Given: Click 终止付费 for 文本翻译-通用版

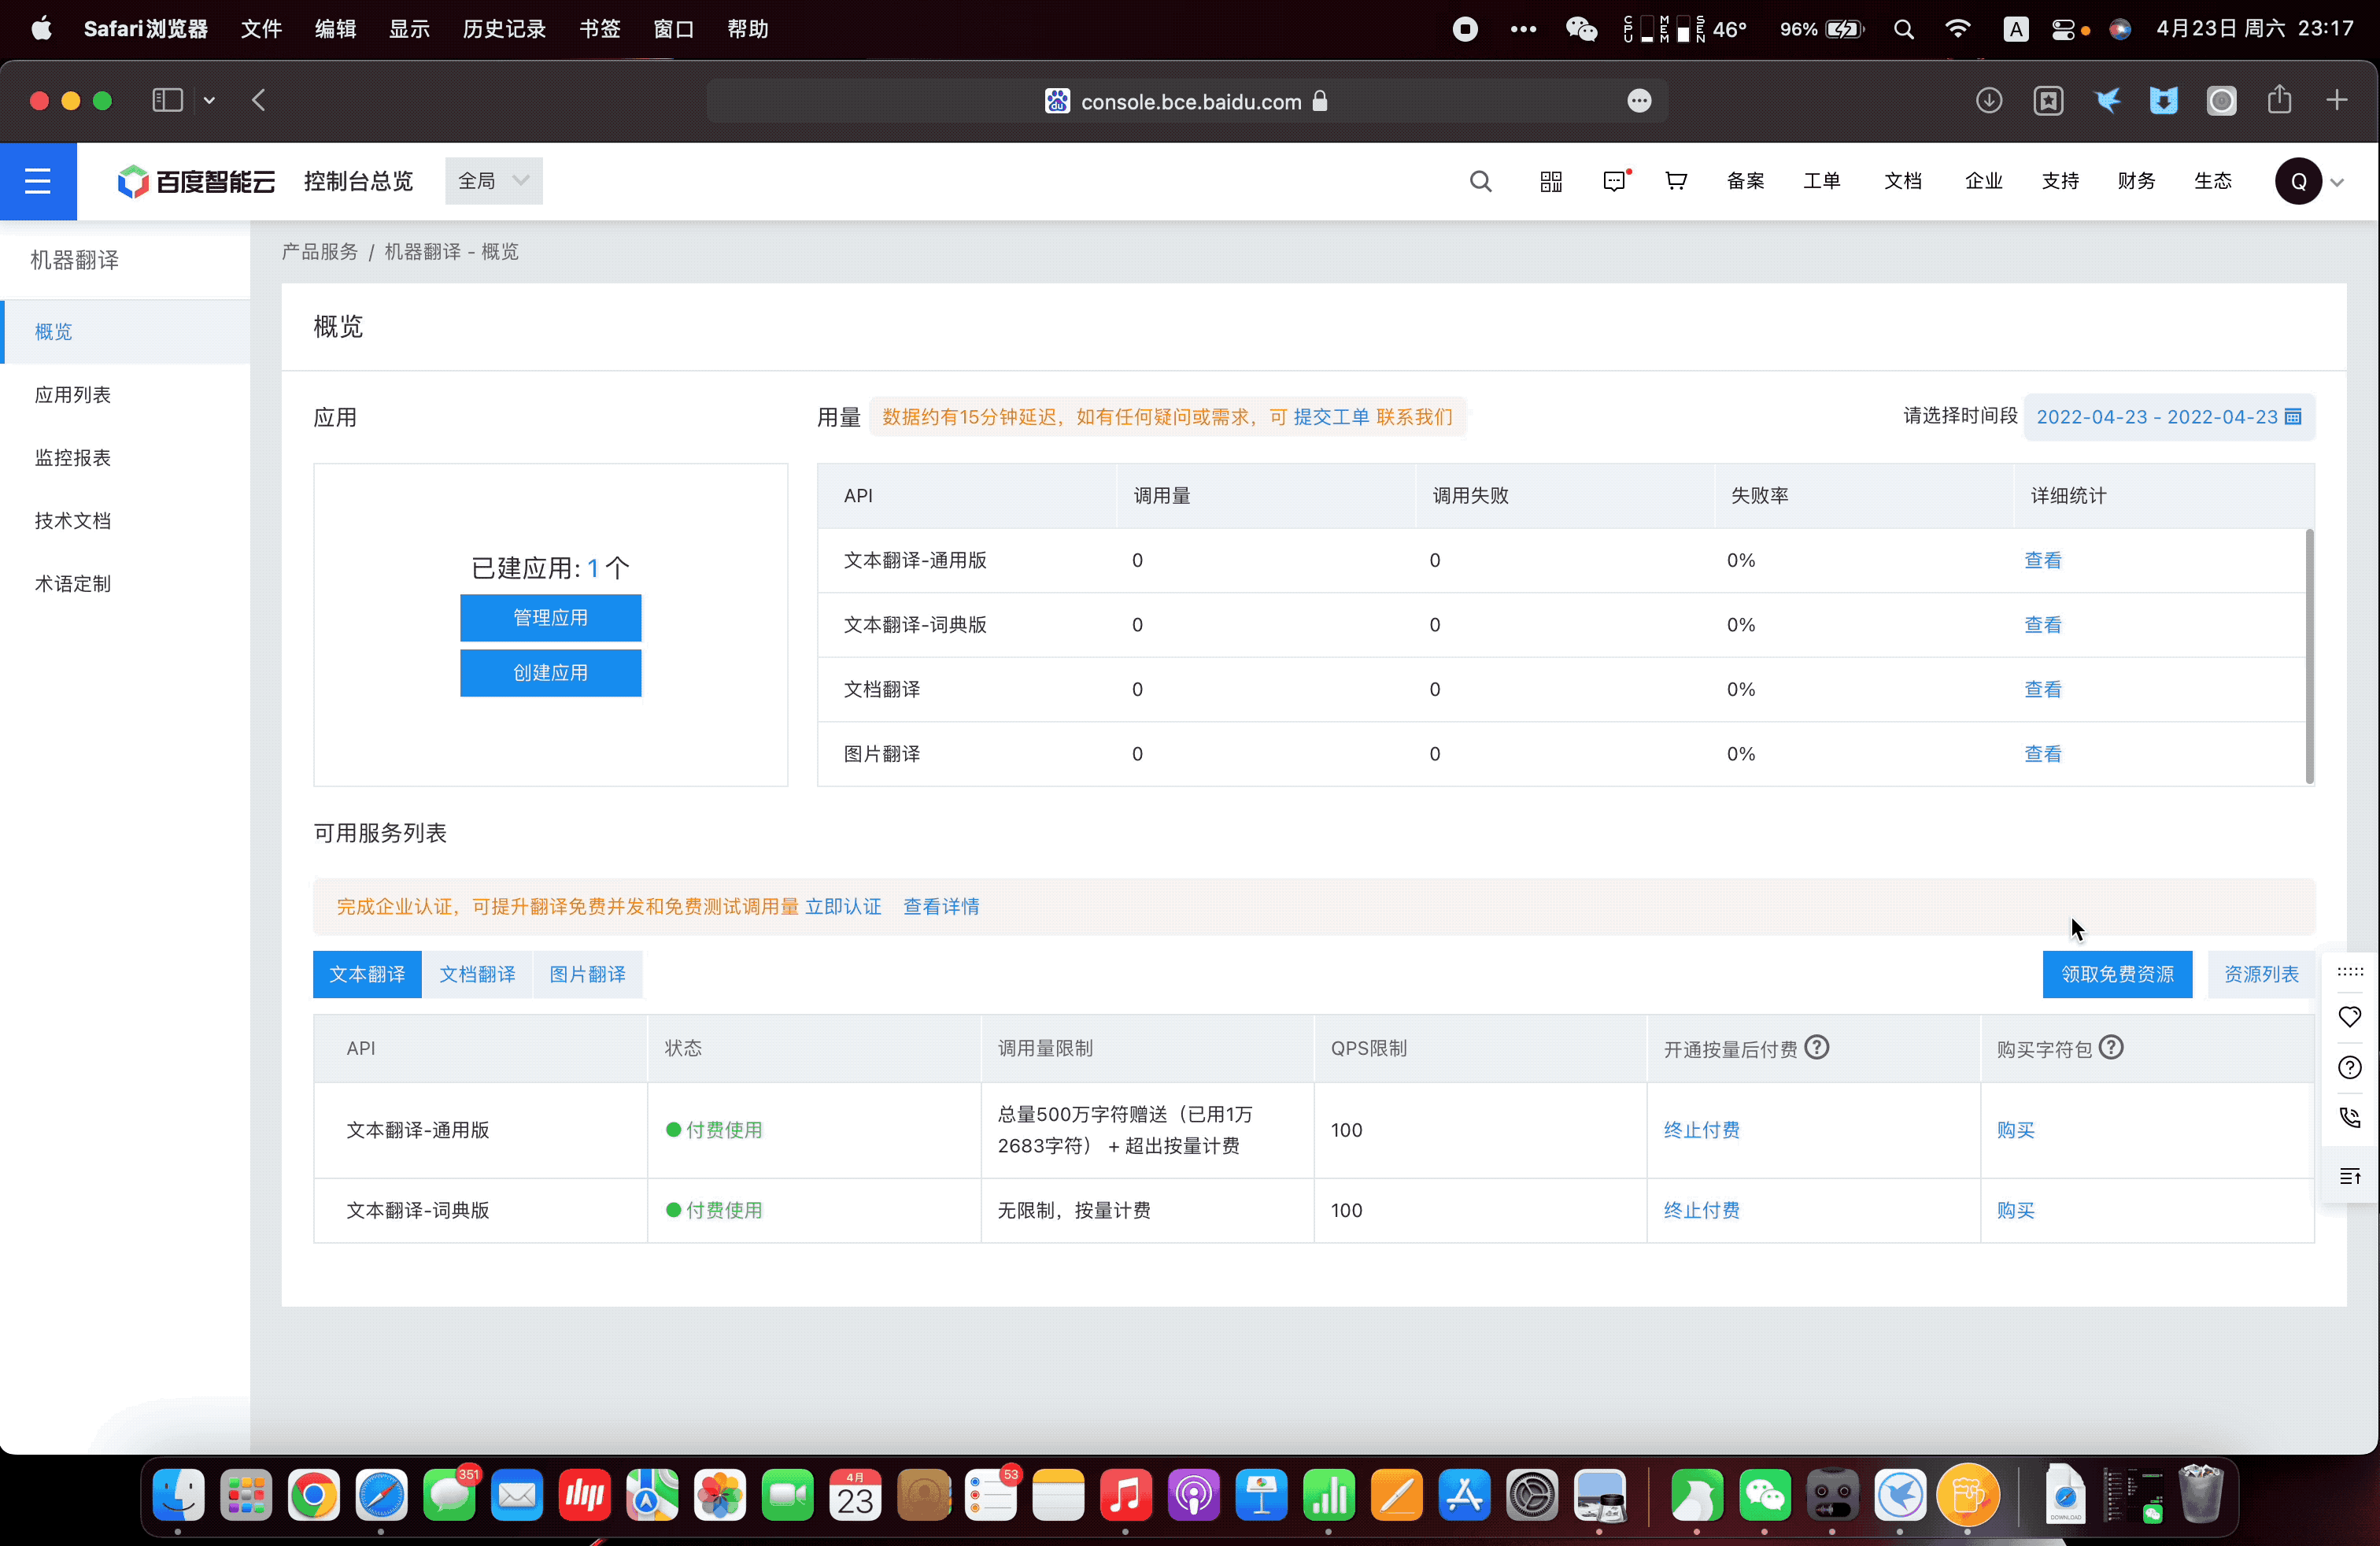Looking at the screenshot, I should click(x=1701, y=1130).
